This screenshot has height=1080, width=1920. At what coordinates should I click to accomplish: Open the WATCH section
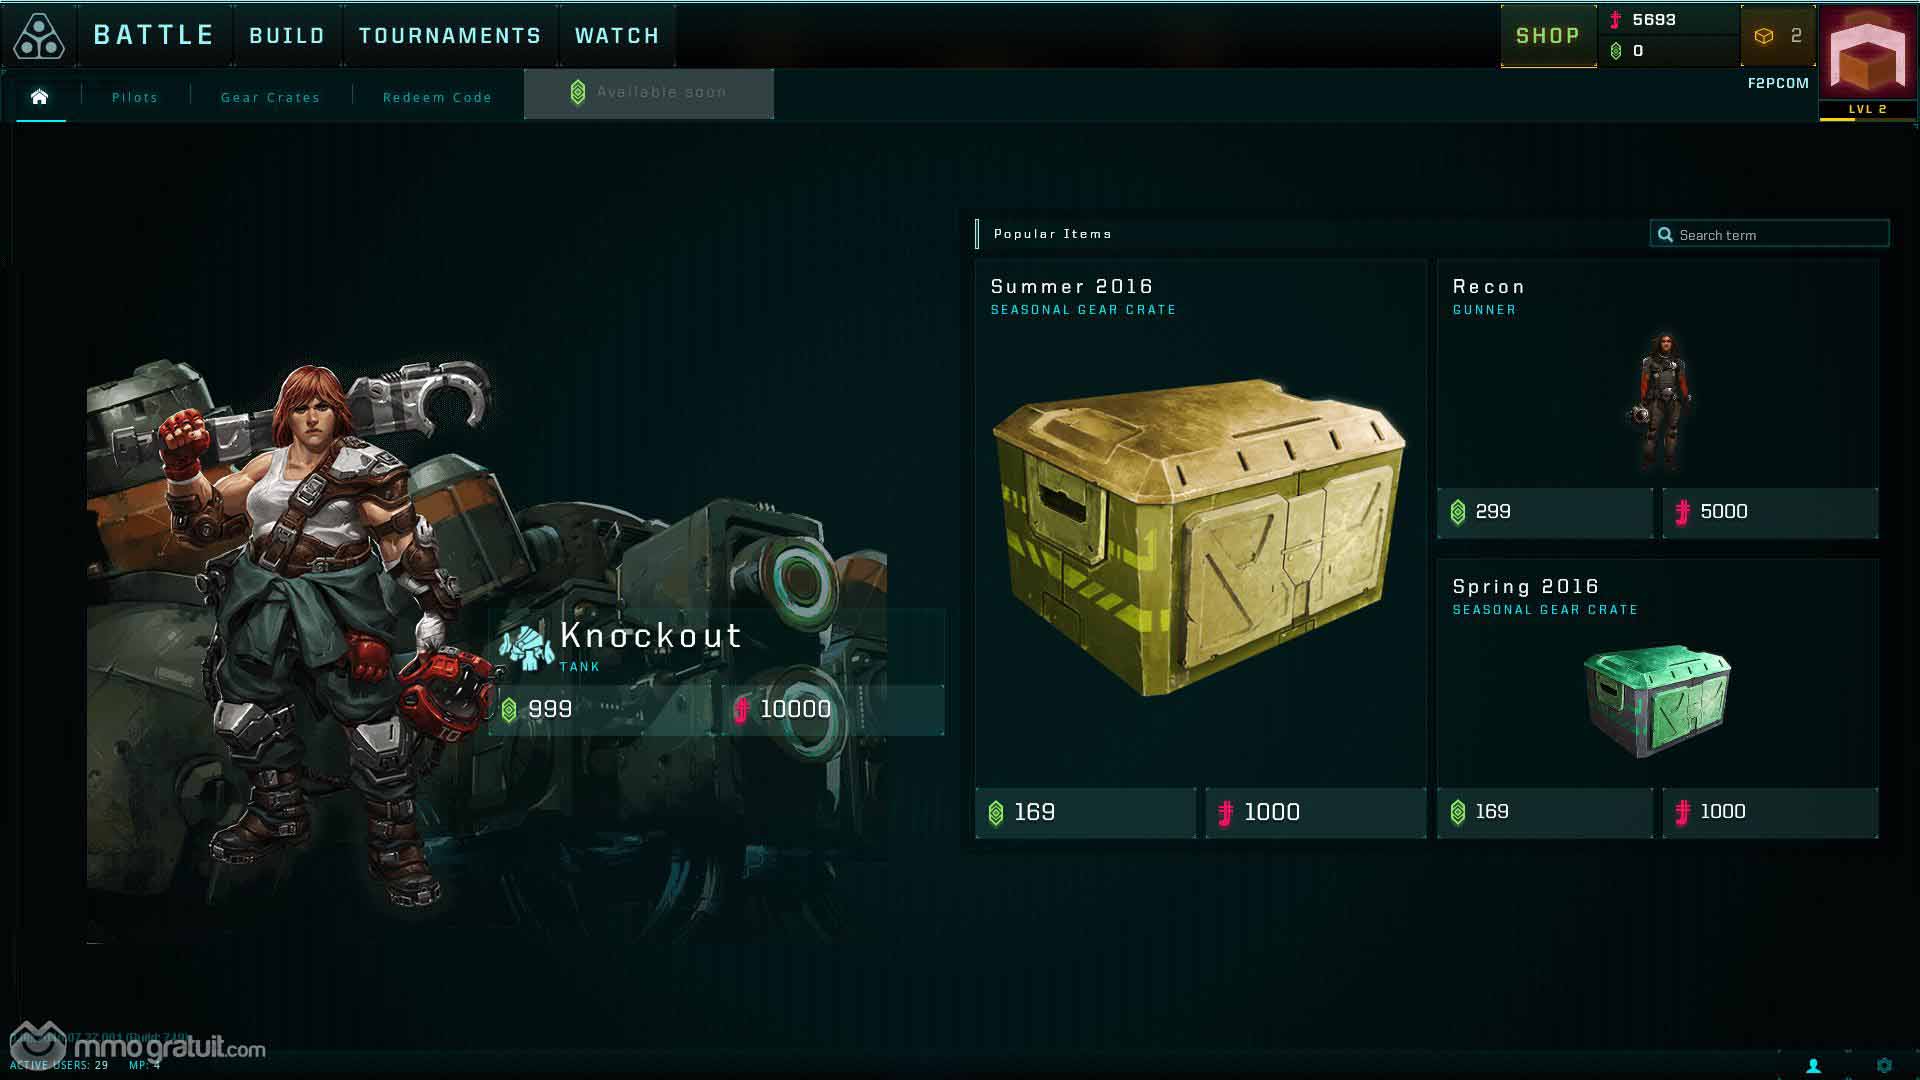pos(617,36)
